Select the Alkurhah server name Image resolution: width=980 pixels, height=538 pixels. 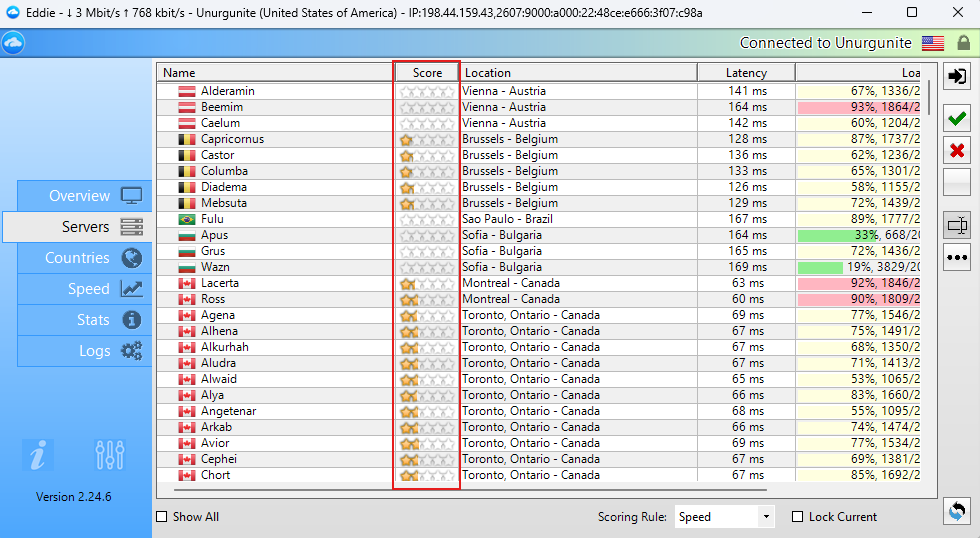[x=225, y=347]
